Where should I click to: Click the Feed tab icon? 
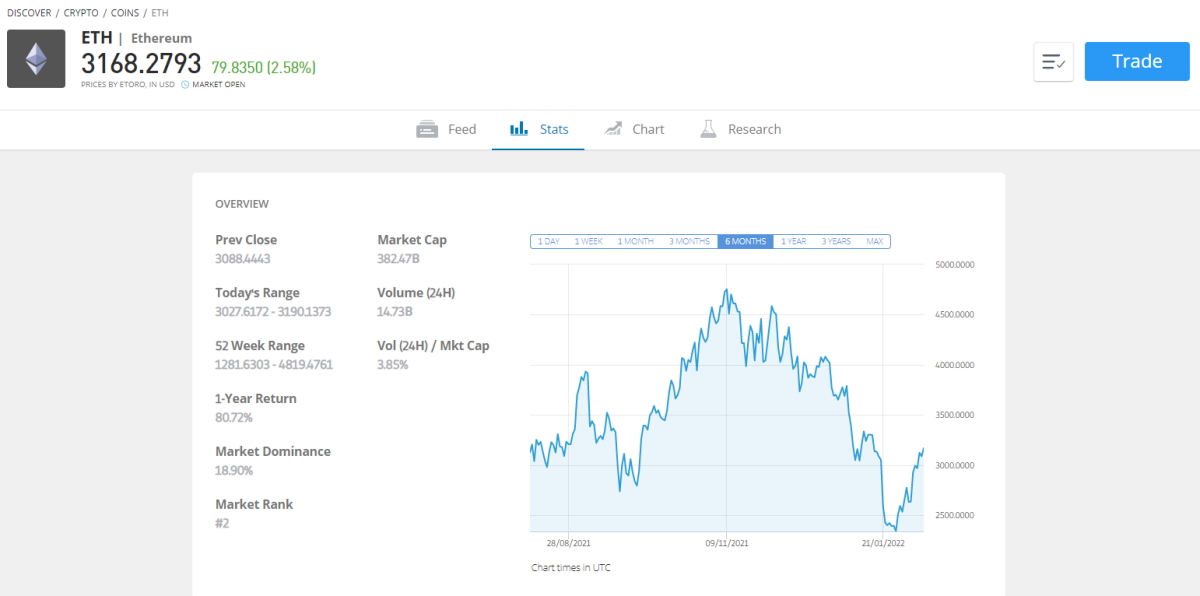click(427, 129)
